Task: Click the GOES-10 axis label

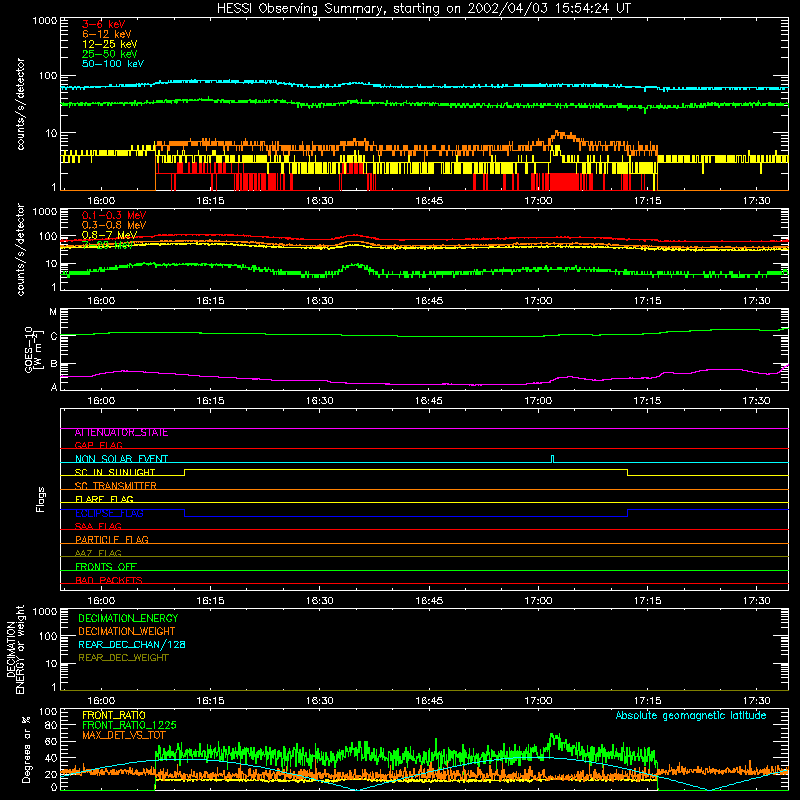Action: point(32,349)
